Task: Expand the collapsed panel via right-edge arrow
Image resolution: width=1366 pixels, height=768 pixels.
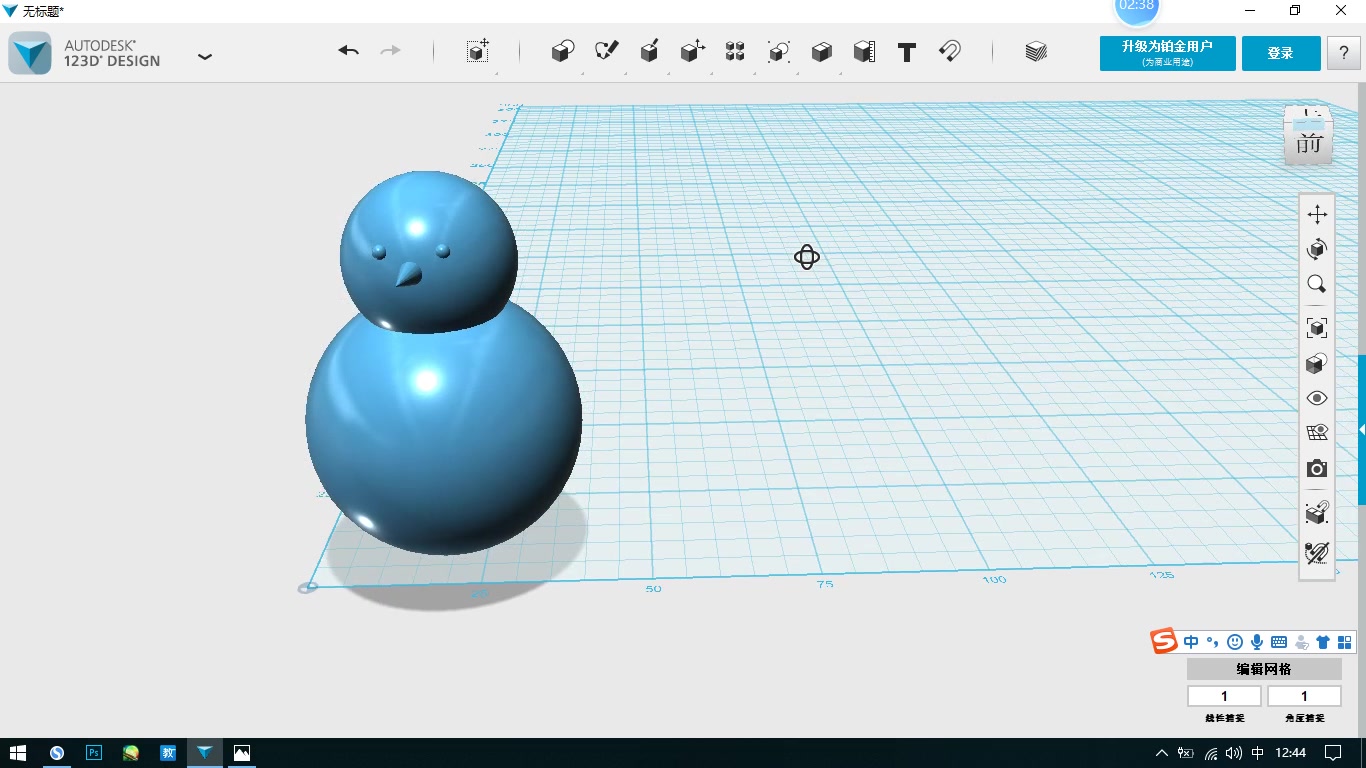Action: point(1361,429)
